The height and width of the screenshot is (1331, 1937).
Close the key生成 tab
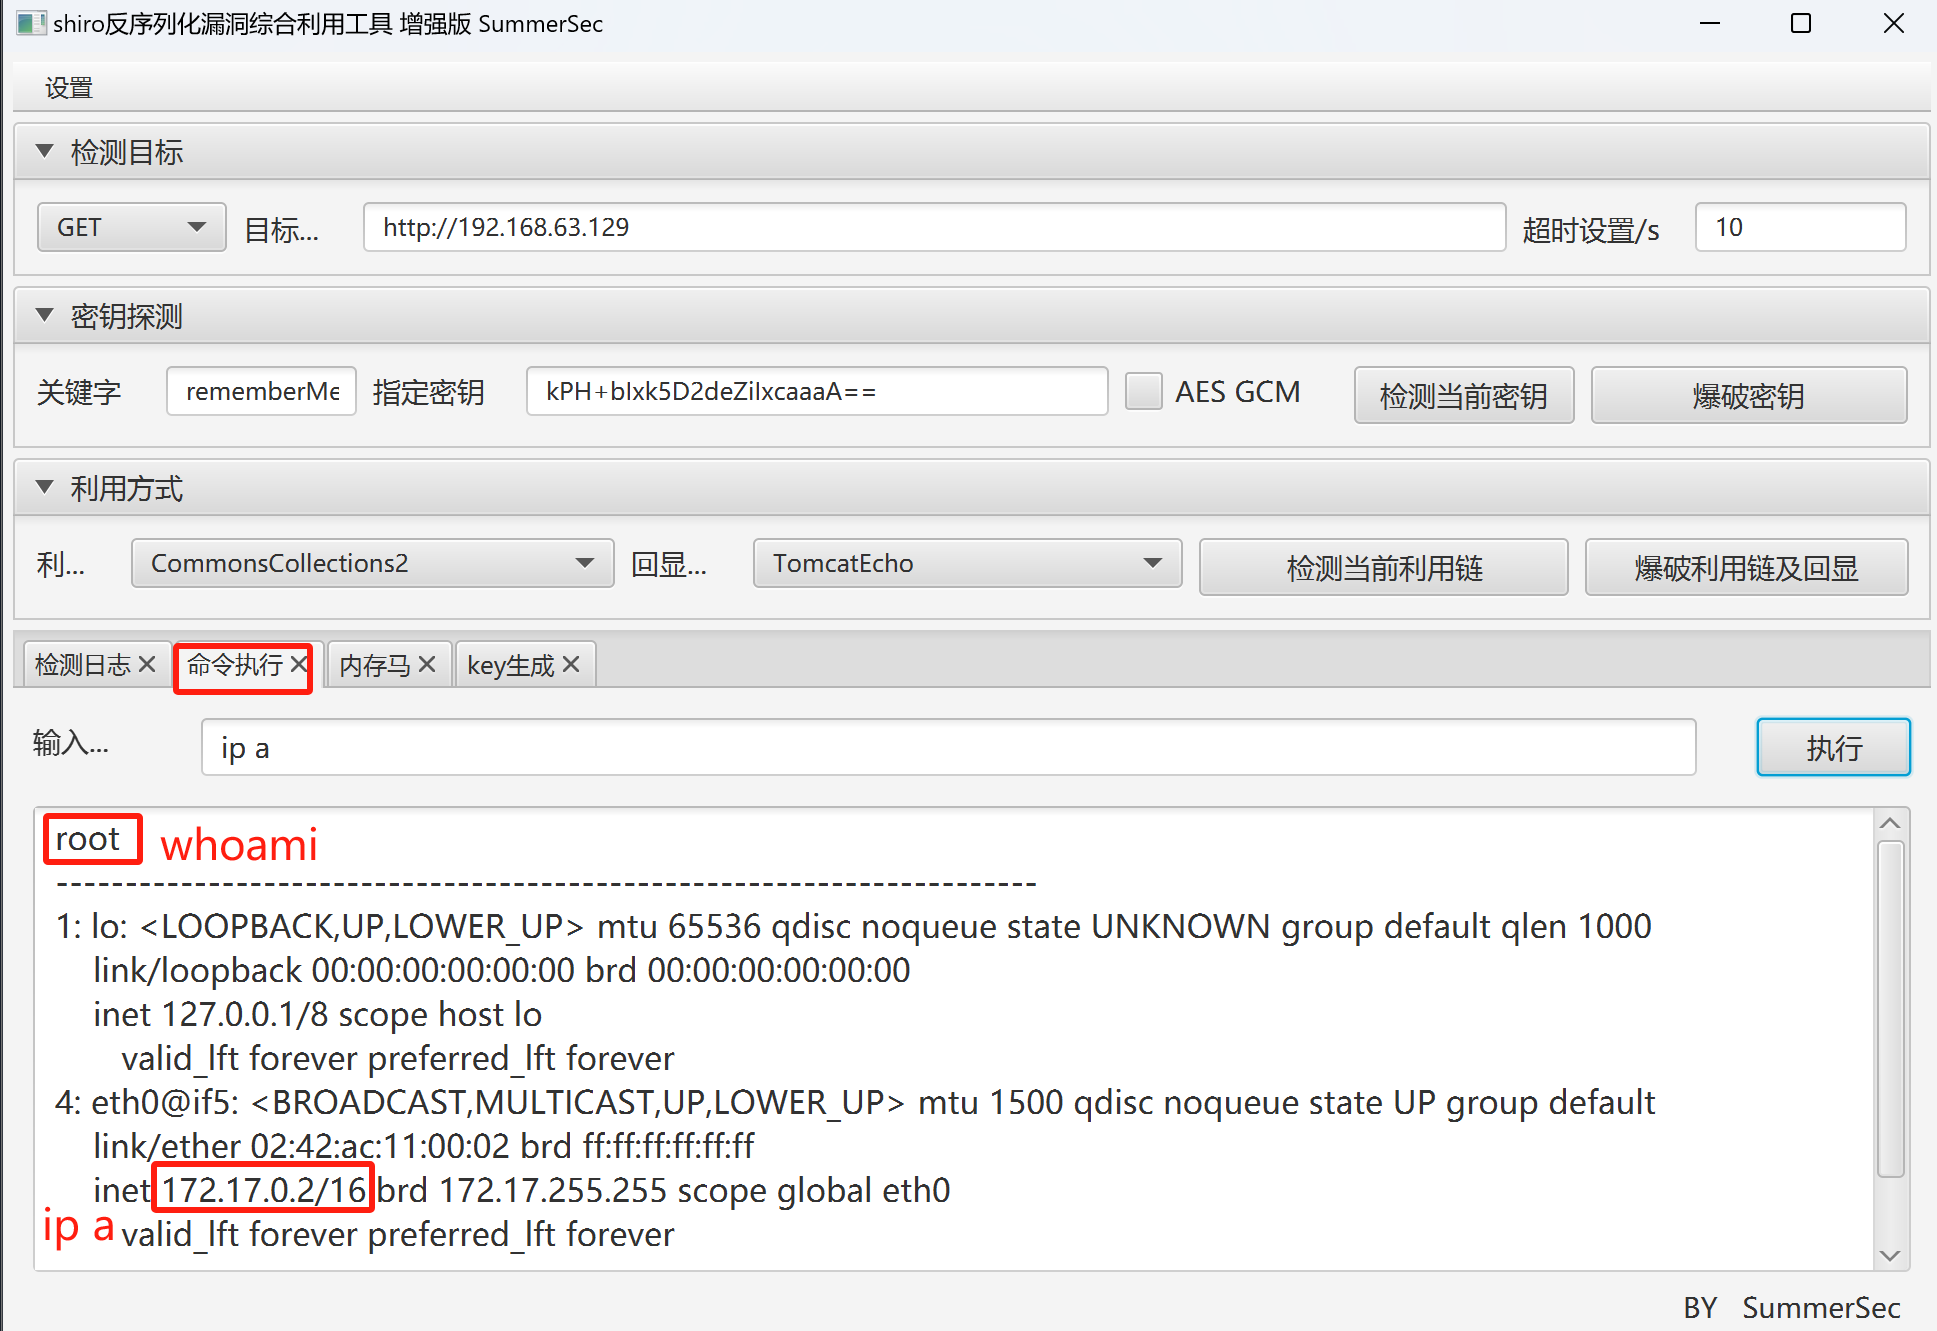click(571, 664)
